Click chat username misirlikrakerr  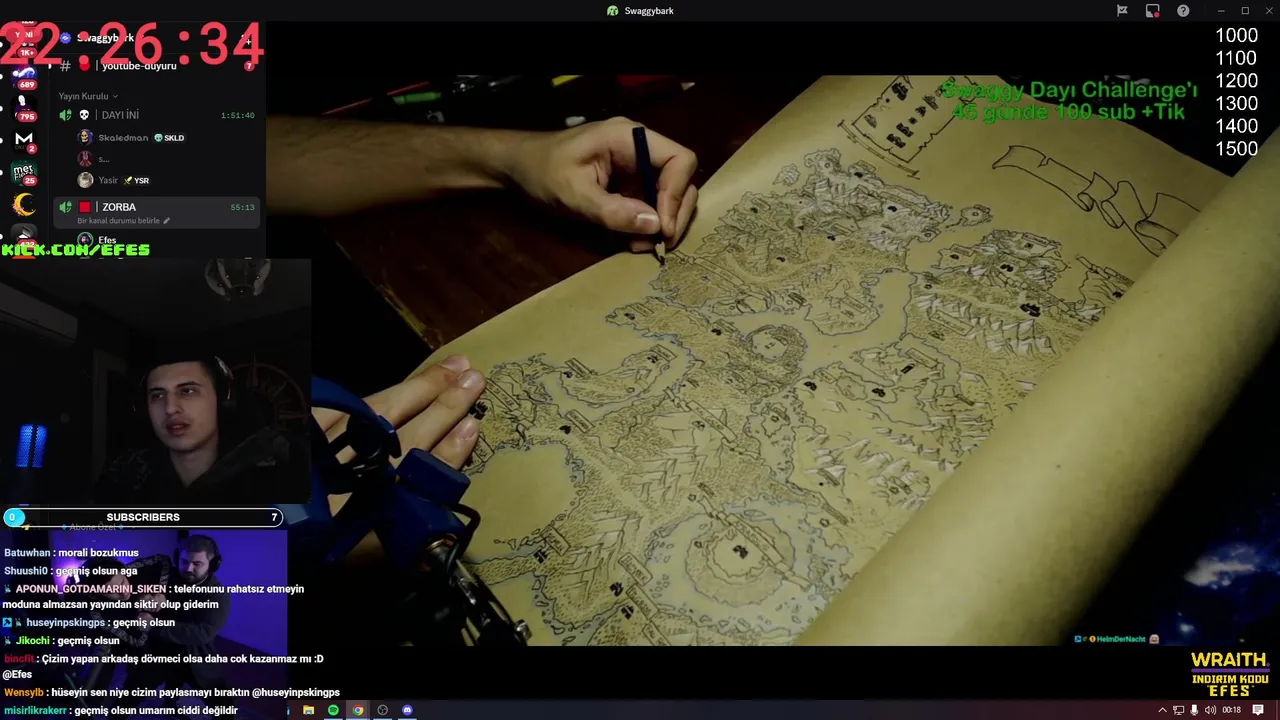(x=35, y=711)
